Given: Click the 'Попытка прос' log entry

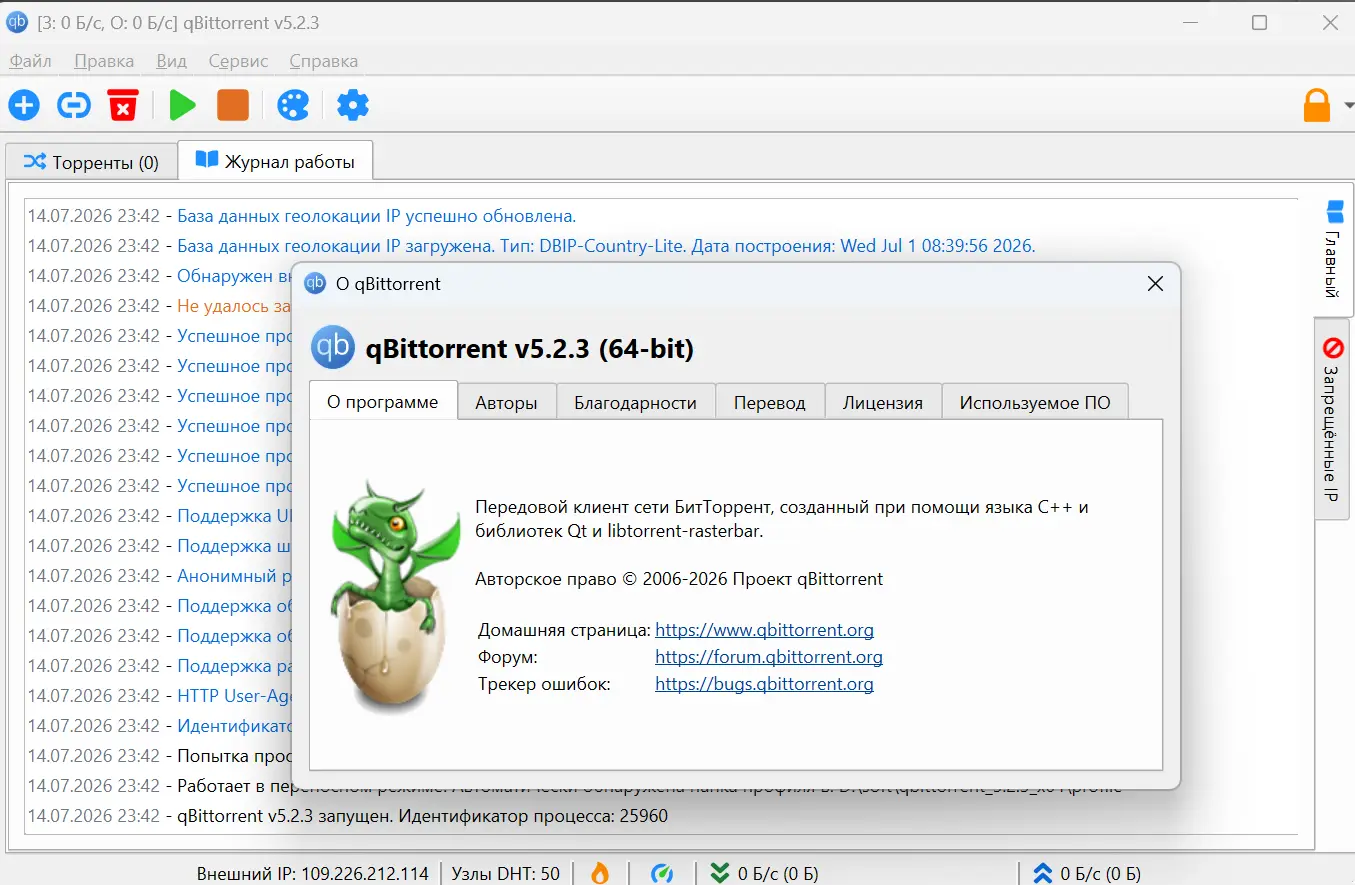Looking at the screenshot, I should point(234,755).
